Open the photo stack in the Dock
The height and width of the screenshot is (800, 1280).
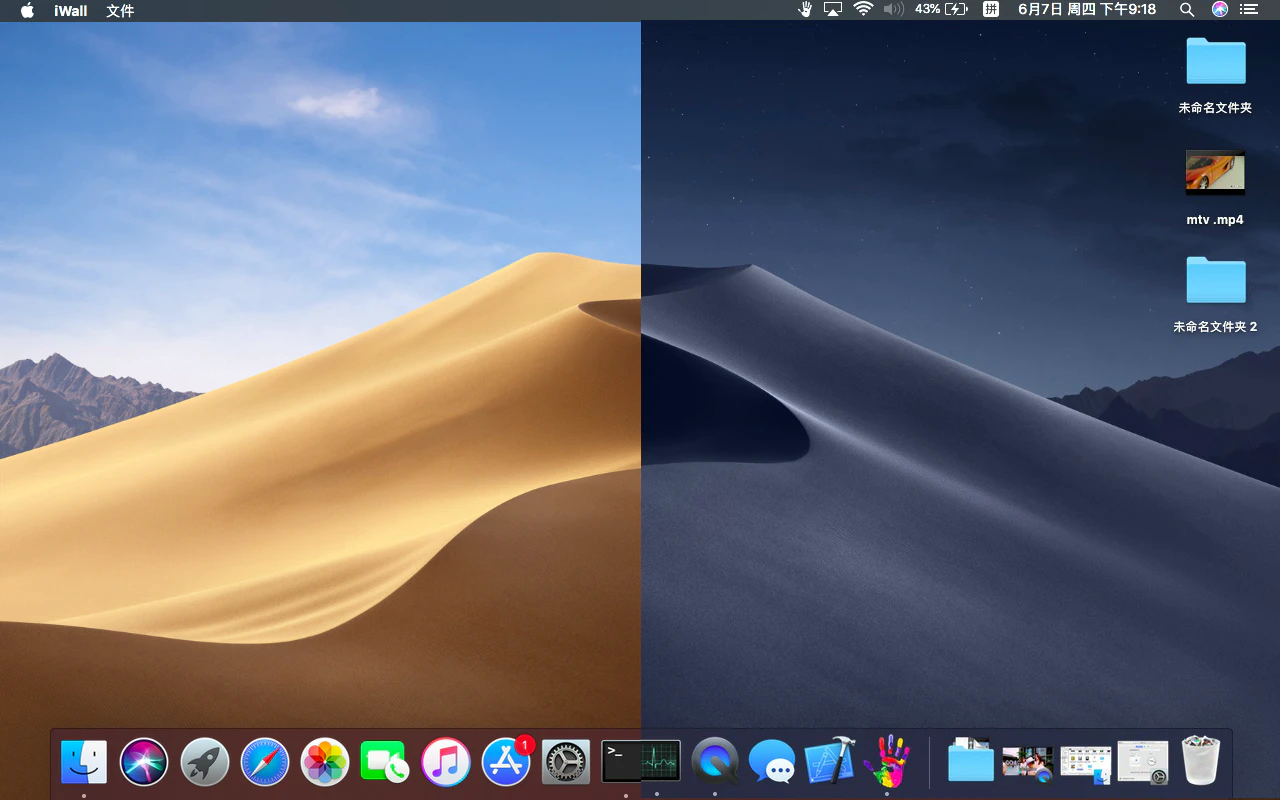point(1028,763)
